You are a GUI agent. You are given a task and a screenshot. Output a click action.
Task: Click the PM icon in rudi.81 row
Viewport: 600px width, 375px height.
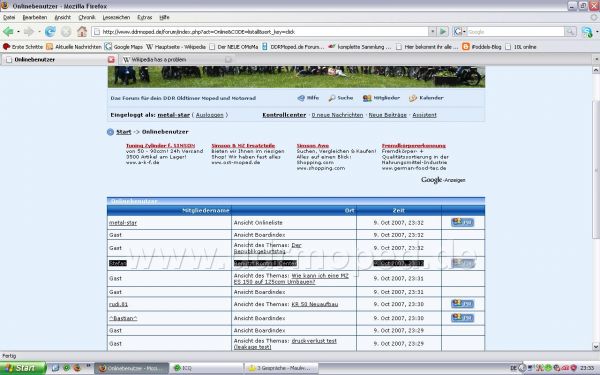462,304
